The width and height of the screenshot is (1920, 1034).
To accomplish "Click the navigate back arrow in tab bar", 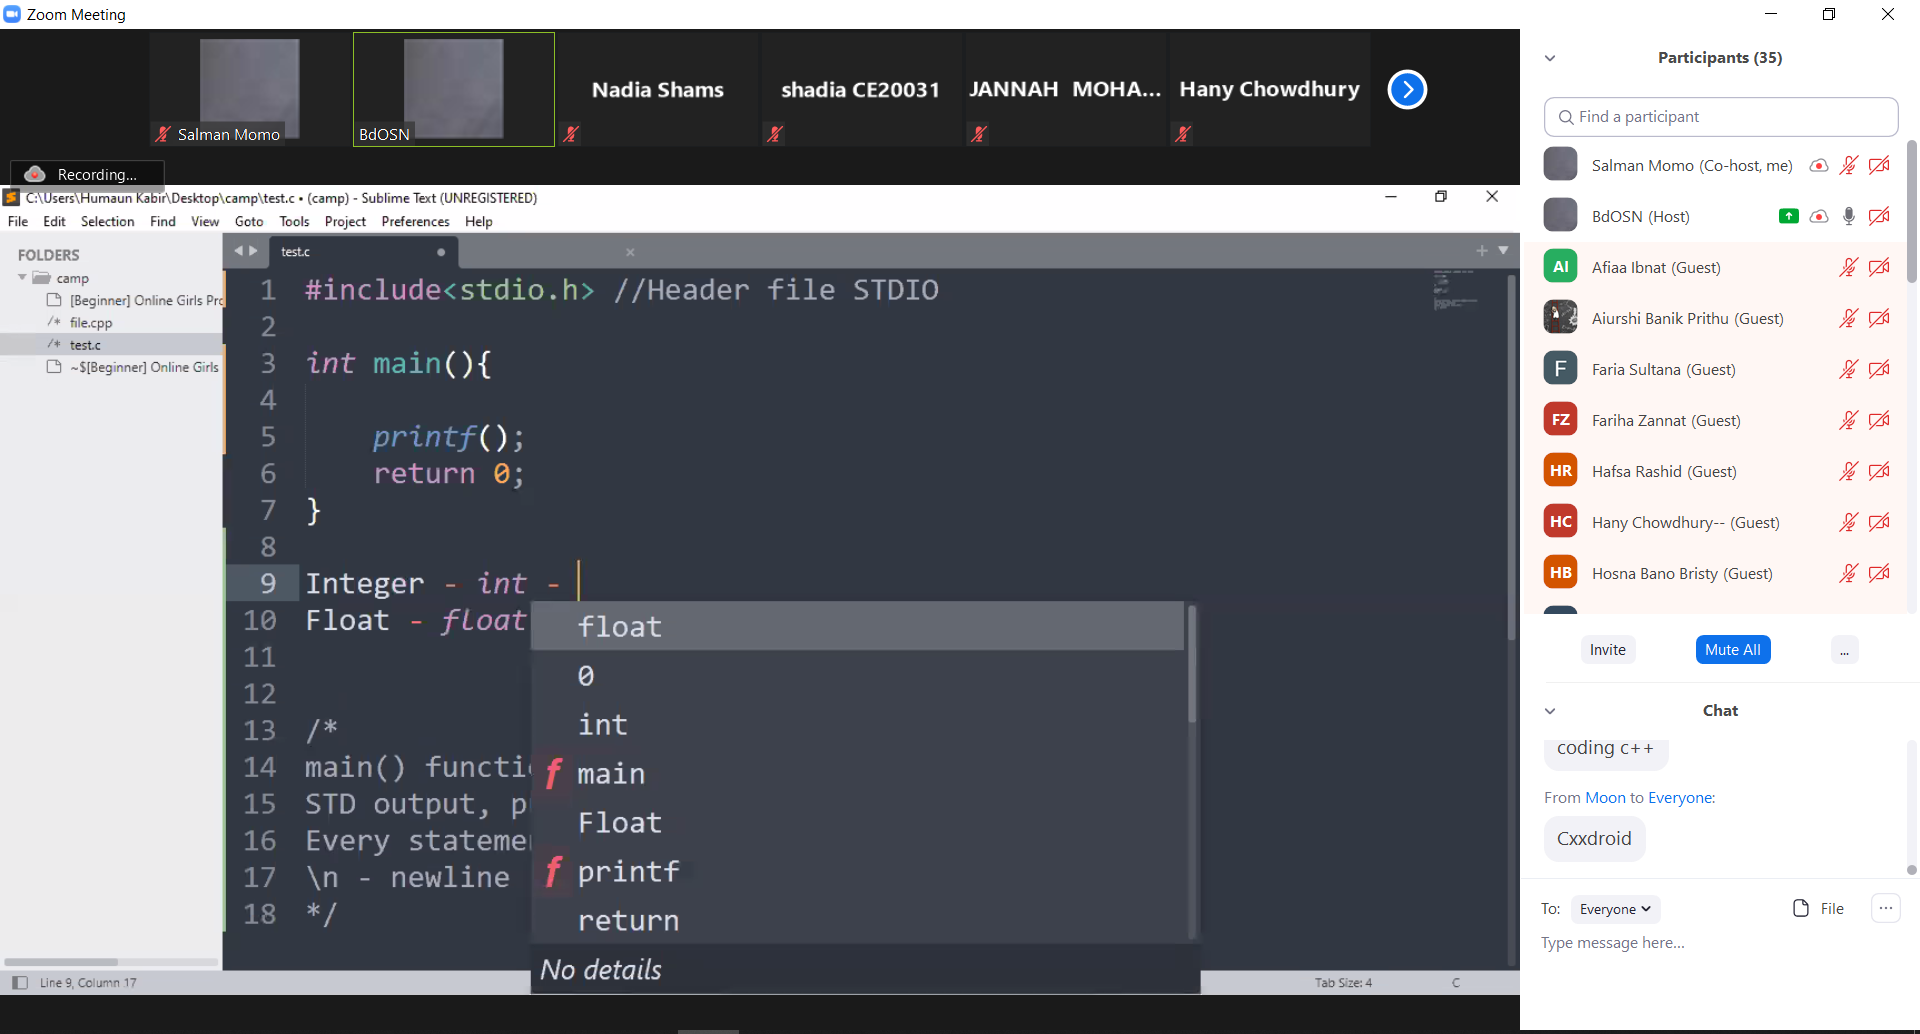I will (238, 251).
